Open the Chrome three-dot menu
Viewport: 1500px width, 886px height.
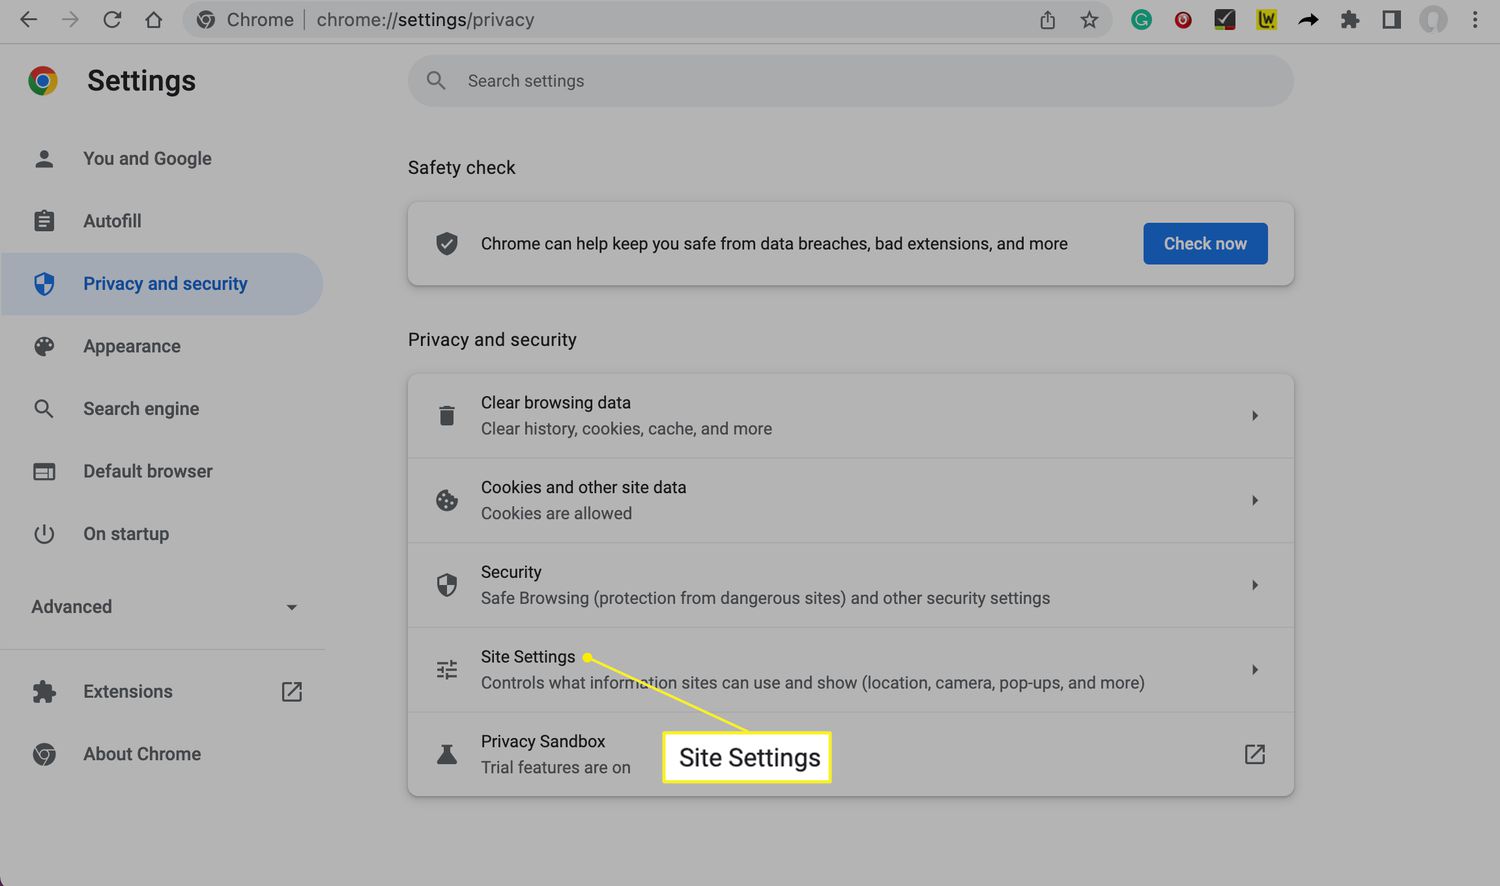pos(1474,19)
